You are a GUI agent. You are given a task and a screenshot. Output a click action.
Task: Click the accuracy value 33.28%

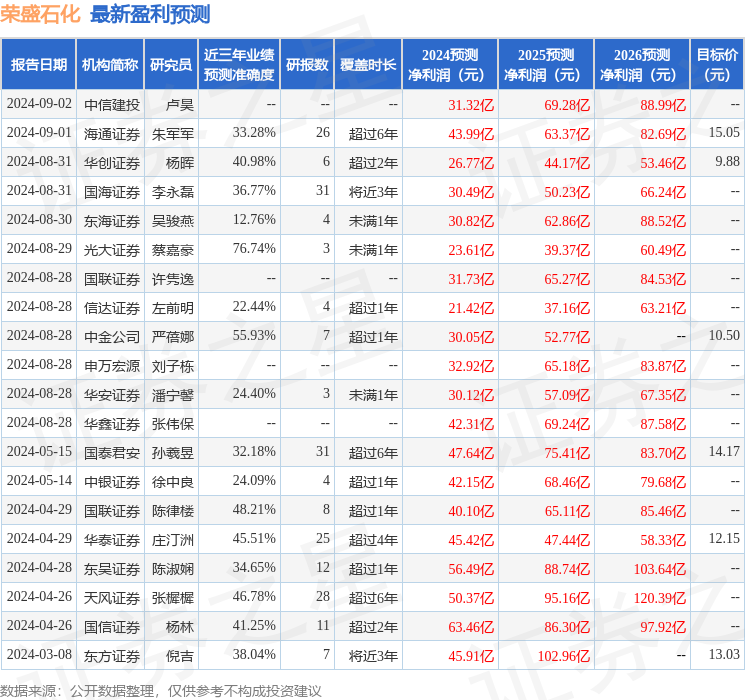click(254, 133)
